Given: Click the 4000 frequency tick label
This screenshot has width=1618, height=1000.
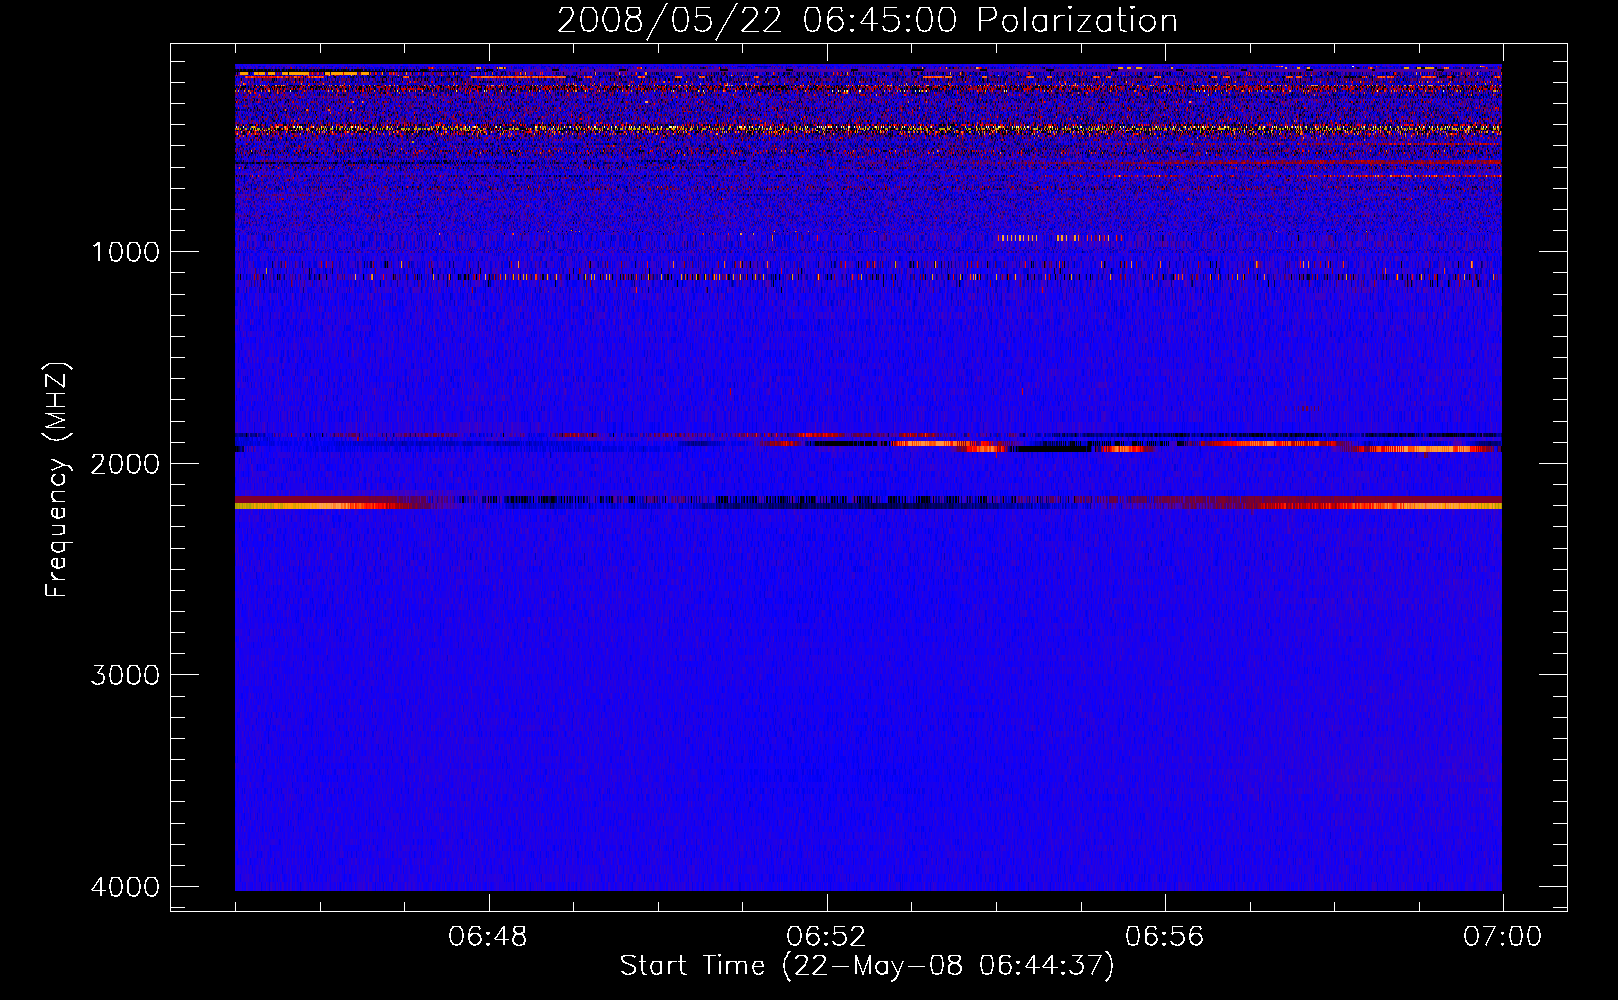Looking at the screenshot, I should [x=126, y=887].
